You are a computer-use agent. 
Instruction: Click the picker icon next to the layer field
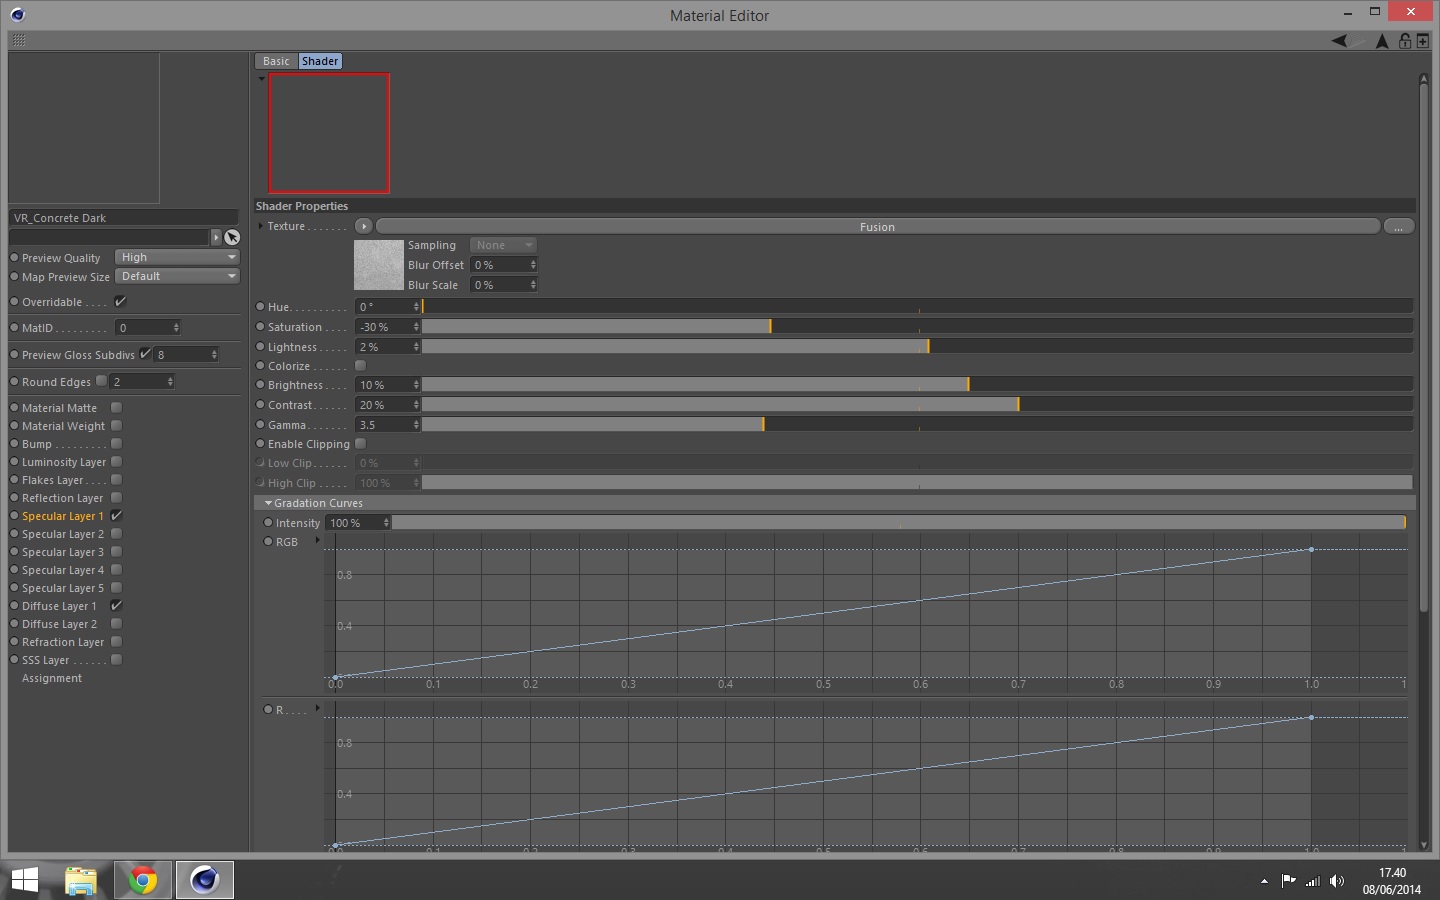click(x=232, y=237)
